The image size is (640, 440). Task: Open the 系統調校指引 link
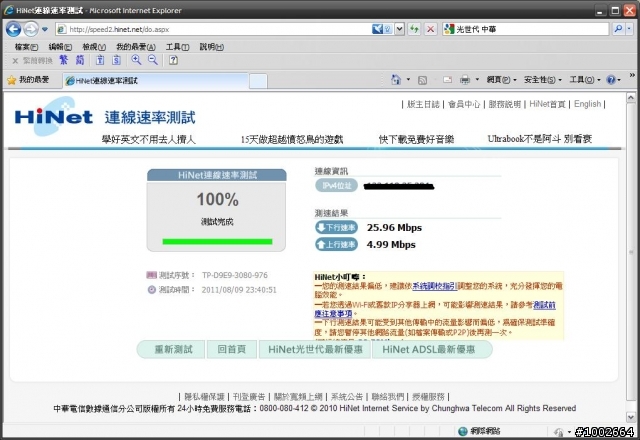pos(434,286)
